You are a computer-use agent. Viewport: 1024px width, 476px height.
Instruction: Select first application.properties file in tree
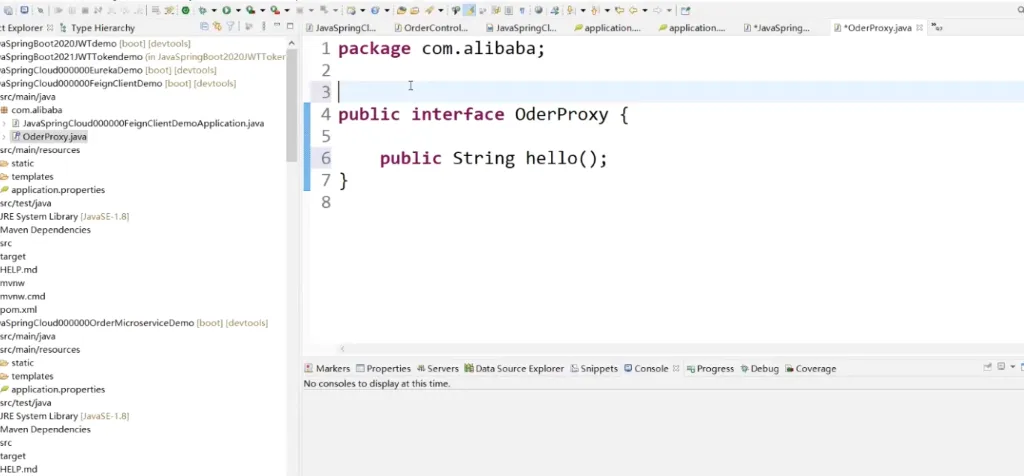pyautogui.click(x=53, y=190)
